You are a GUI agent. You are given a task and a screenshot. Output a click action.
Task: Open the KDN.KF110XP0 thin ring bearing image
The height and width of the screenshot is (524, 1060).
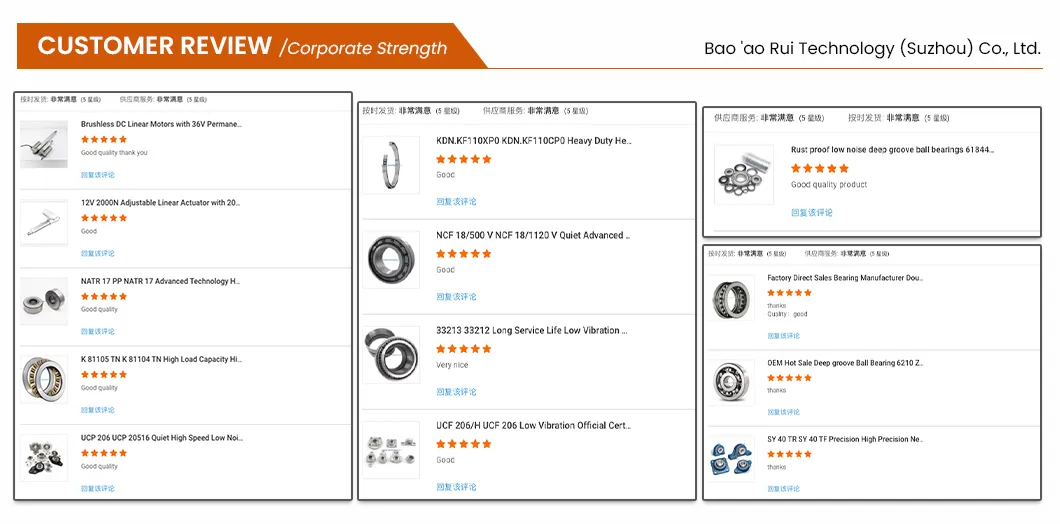[391, 165]
